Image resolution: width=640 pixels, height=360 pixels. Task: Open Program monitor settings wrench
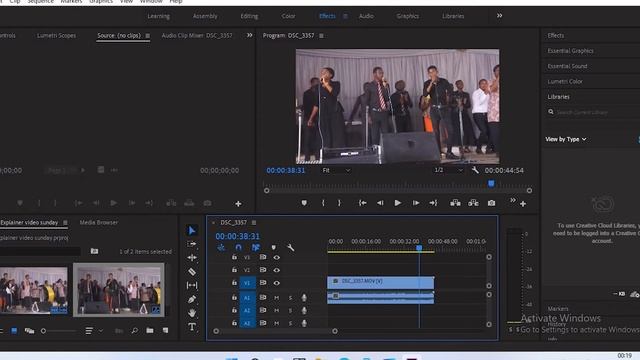click(x=475, y=170)
